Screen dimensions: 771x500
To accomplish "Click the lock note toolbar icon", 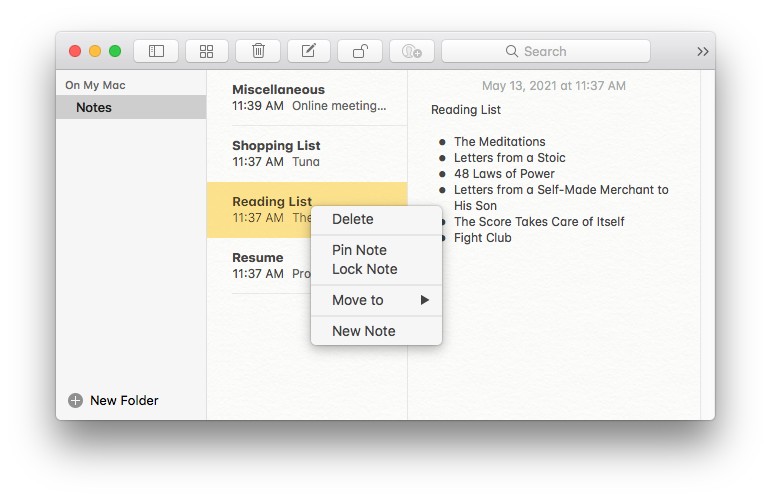I will point(360,51).
